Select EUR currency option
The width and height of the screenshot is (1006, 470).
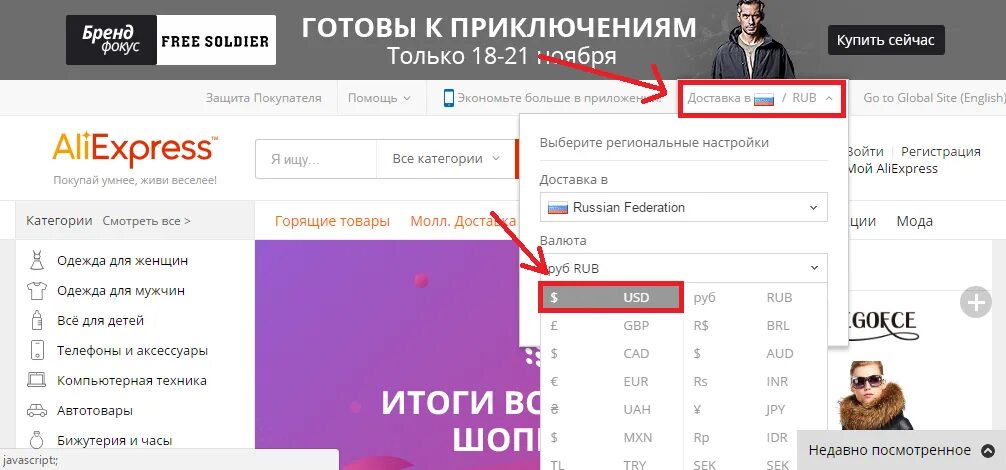point(611,382)
